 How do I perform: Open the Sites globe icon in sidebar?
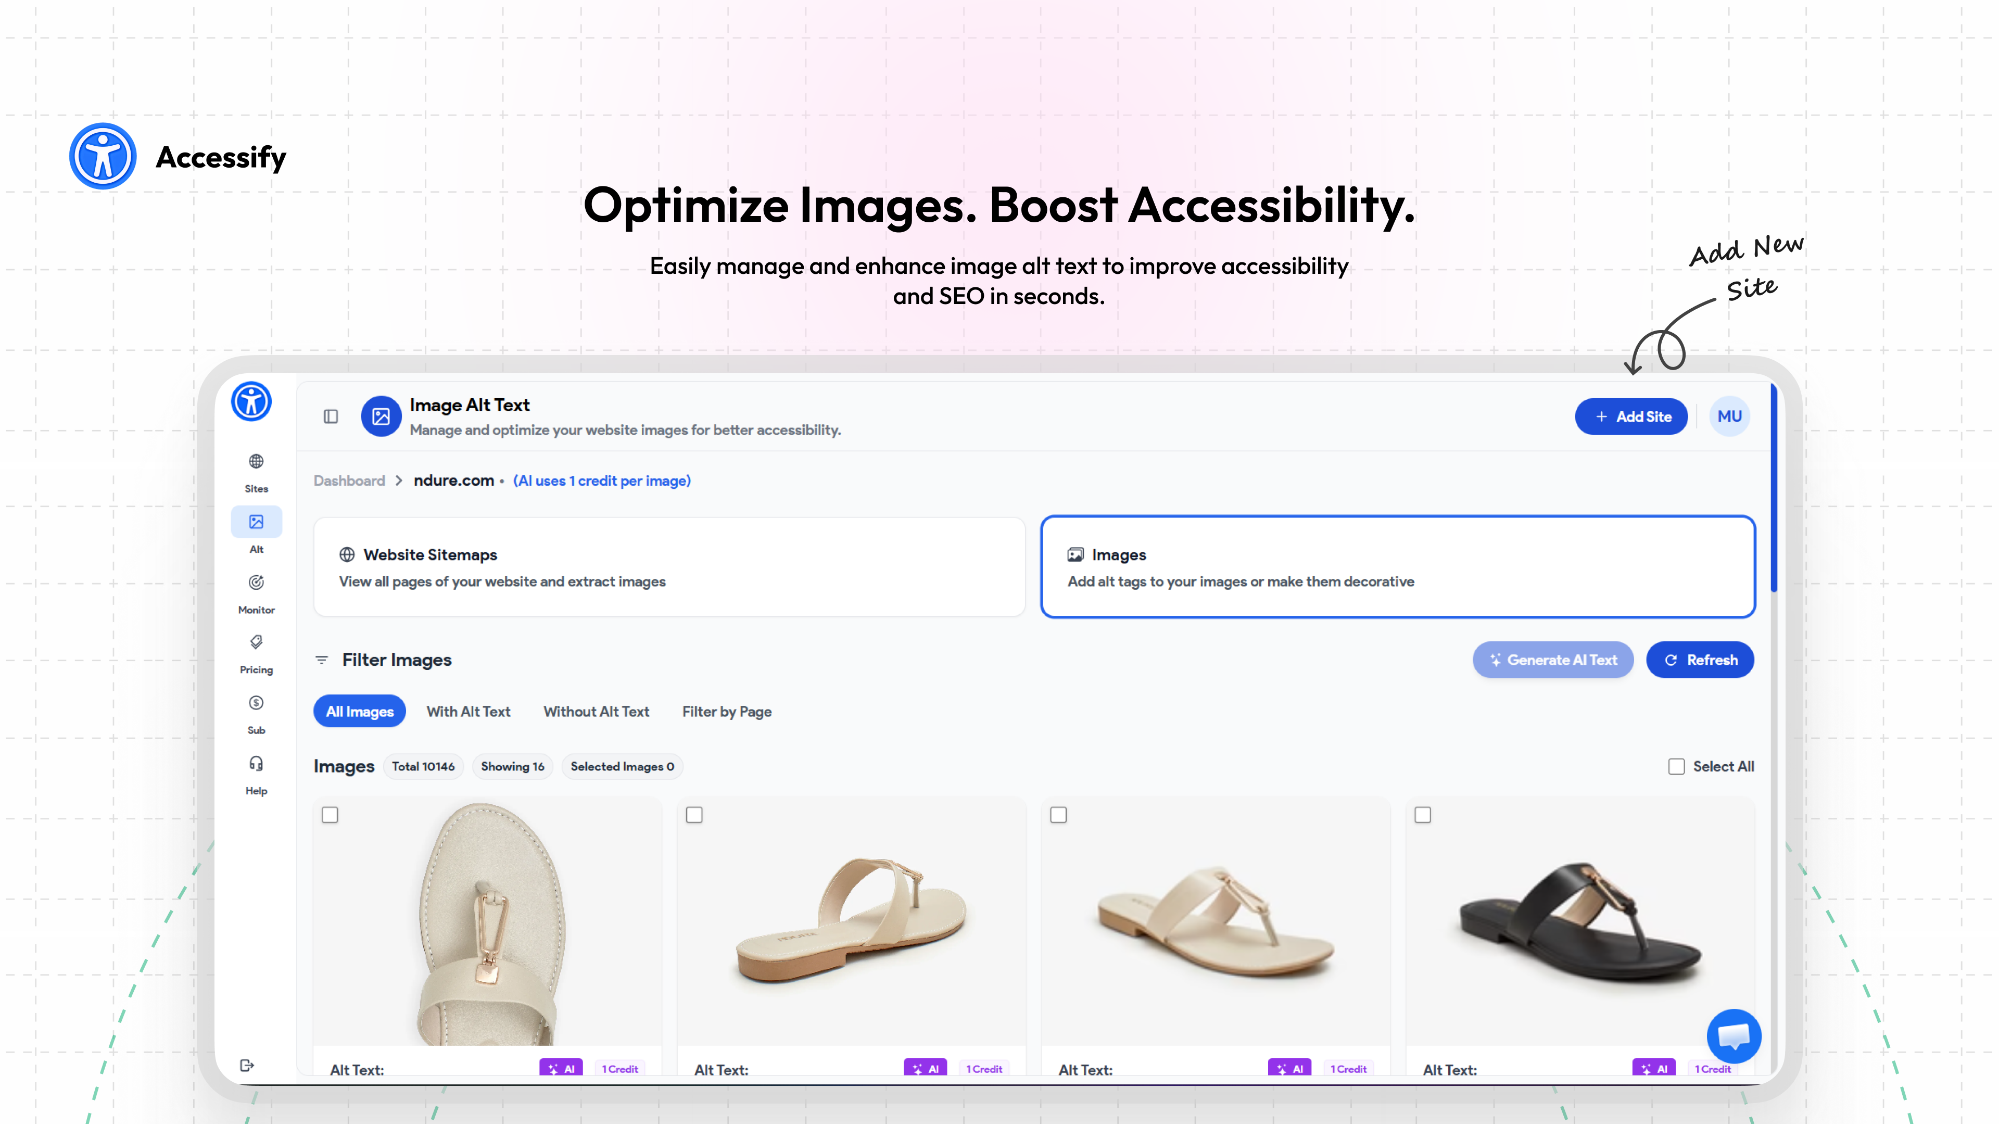(x=256, y=462)
